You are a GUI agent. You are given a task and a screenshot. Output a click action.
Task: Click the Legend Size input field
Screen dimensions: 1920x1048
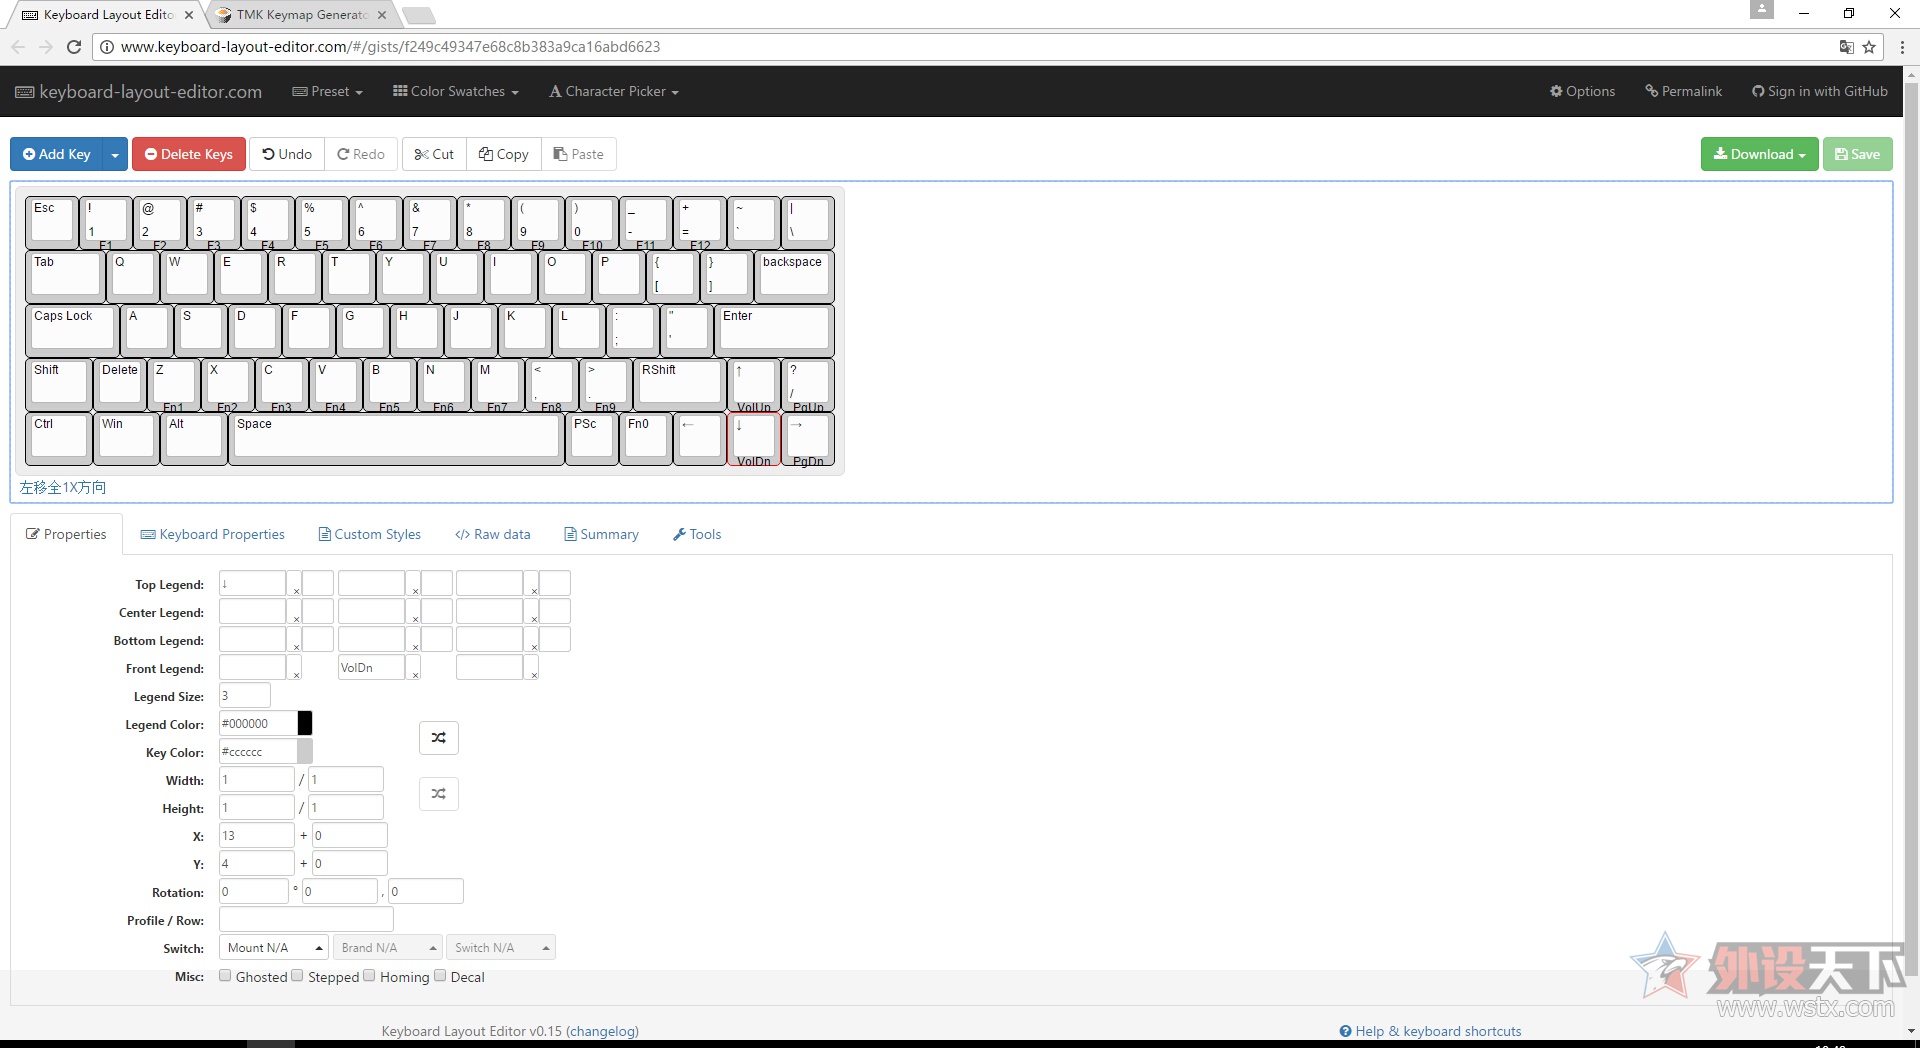pyautogui.click(x=245, y=695)
